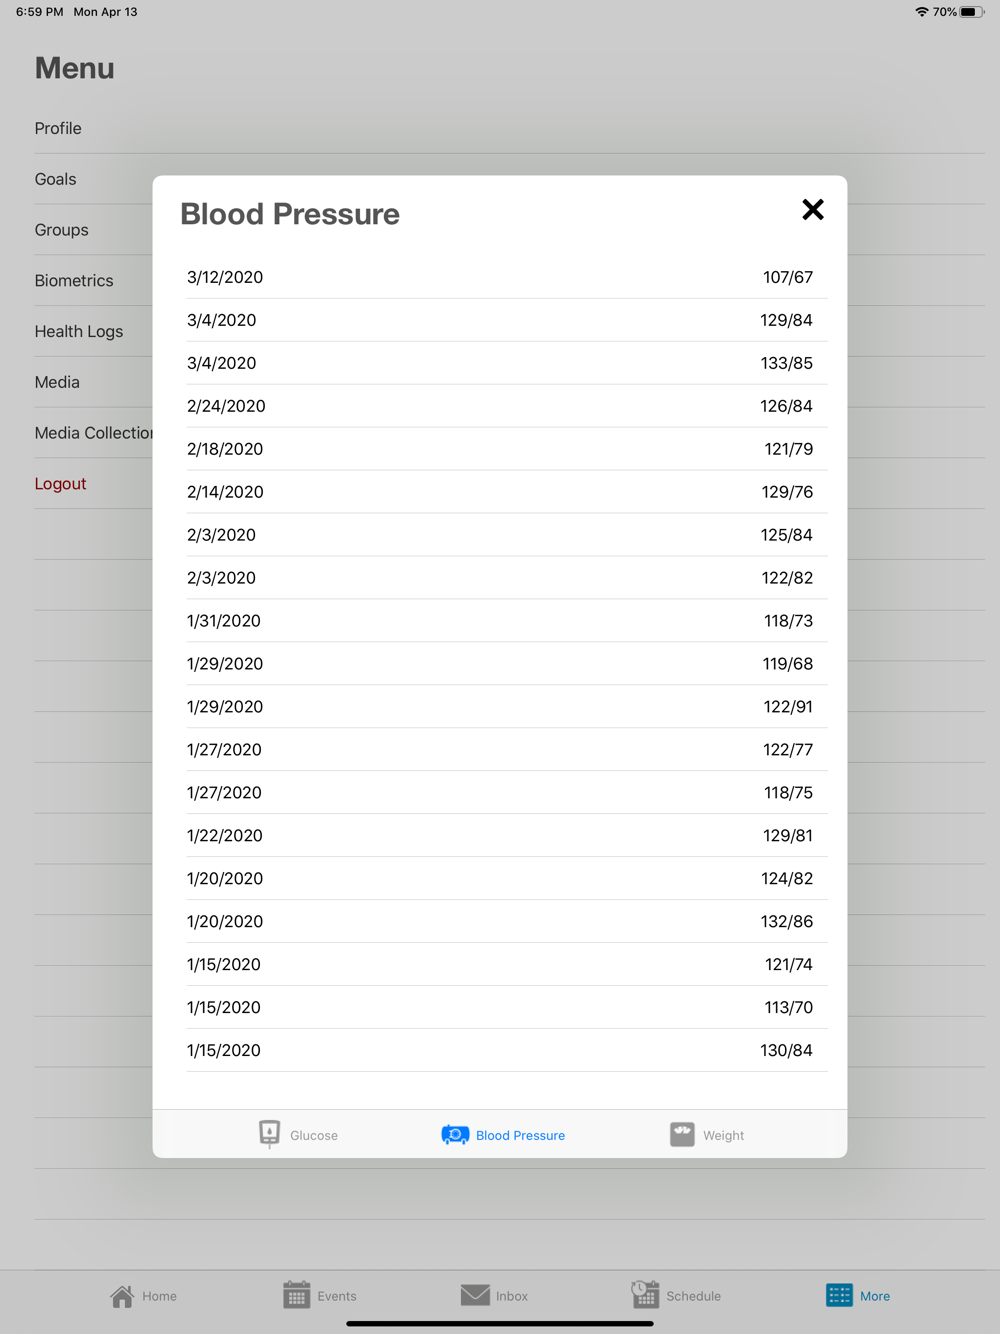Screen dimensions: 1000x1334
Task: Close the Blood Pressure dialog
Action: [x=813, y=210]
